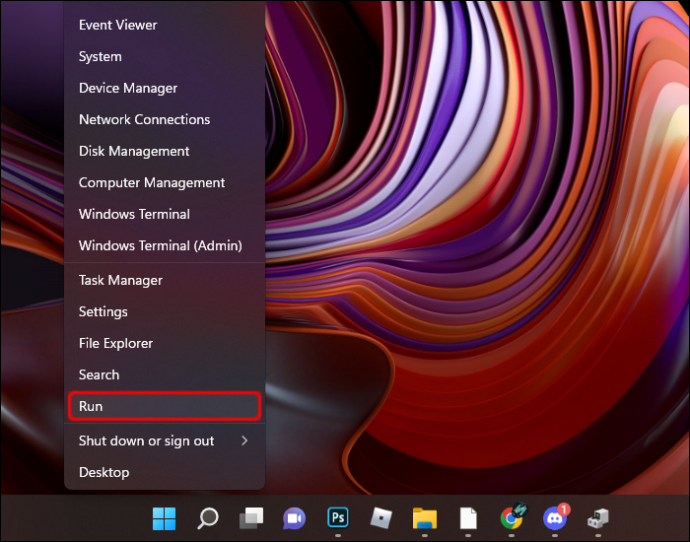Screen dimensions: 690x542
Task: Launch Windows Terminal from menu
Action: [165, 214]
